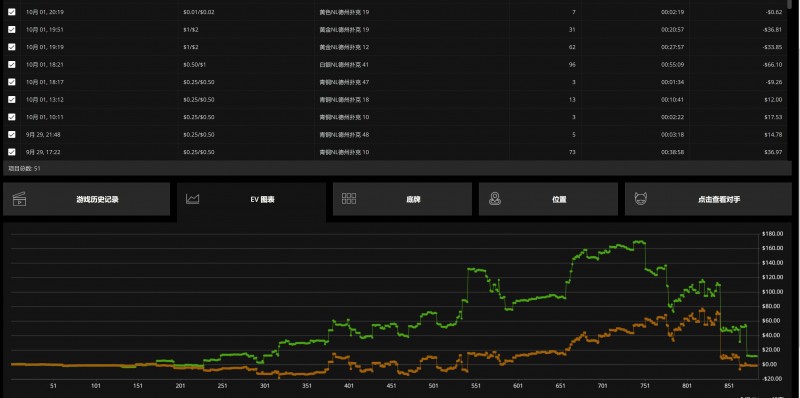Click the $180.00 axis label on chart
This screenshot has width=800, height=398.
[x=772, y=234]
